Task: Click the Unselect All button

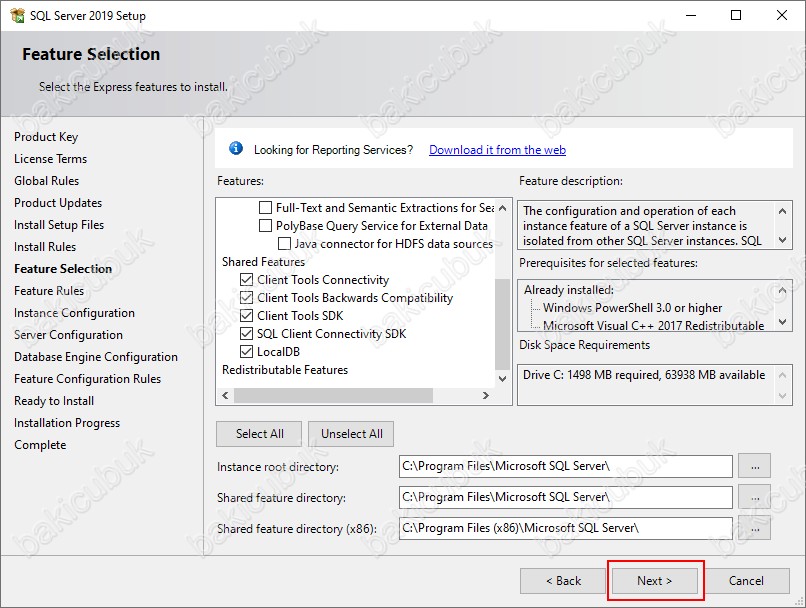Action: pos(352,434)
